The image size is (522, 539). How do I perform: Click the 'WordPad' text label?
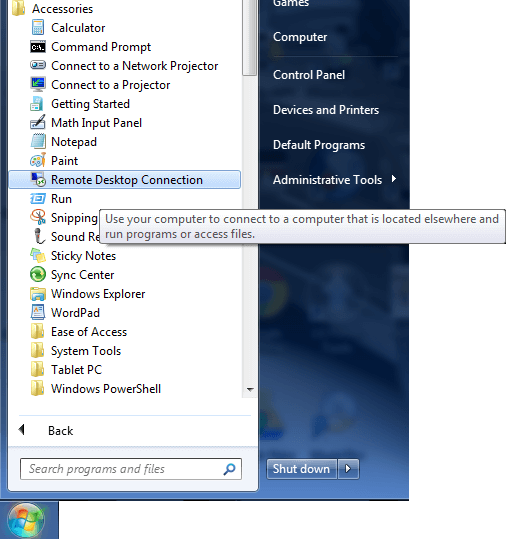tap(75, 313)
